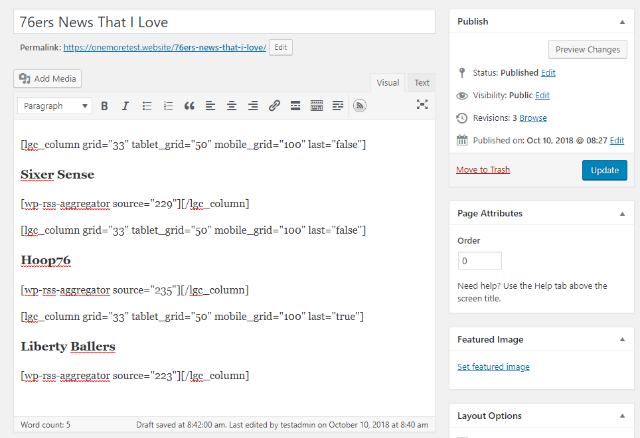Insert Read More tag
Image resolution: width=640 pixels, height=438 pixels.
[296, 106]
